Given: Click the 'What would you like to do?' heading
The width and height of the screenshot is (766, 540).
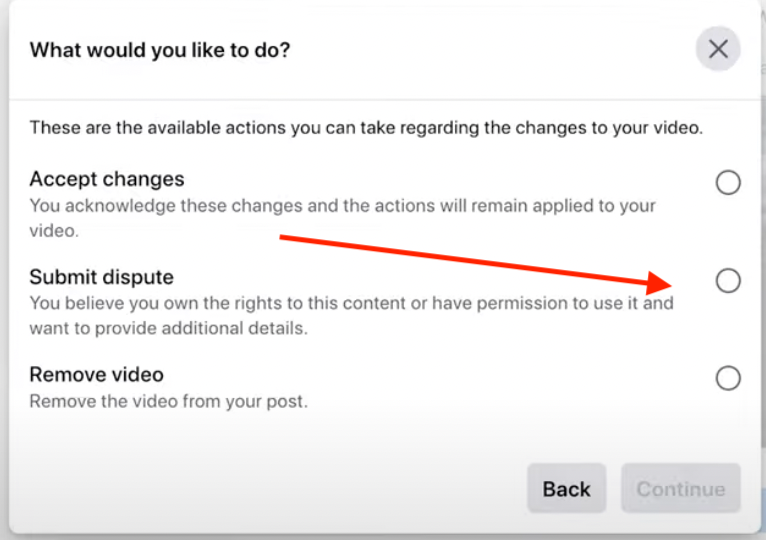Looking at the screenshot, I should click(160, 50).
